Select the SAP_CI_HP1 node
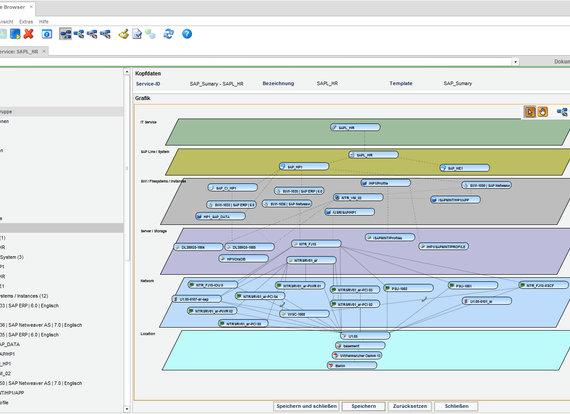Screen dimensions: 570x414 (x=233, y=188)
